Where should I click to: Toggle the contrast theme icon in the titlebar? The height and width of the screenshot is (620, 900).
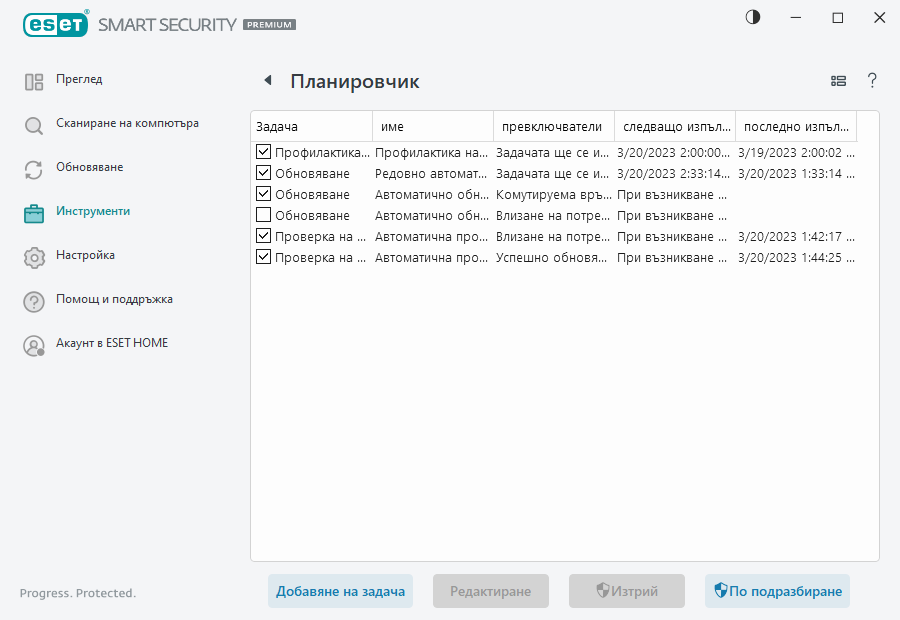click(x=751, y=16)
